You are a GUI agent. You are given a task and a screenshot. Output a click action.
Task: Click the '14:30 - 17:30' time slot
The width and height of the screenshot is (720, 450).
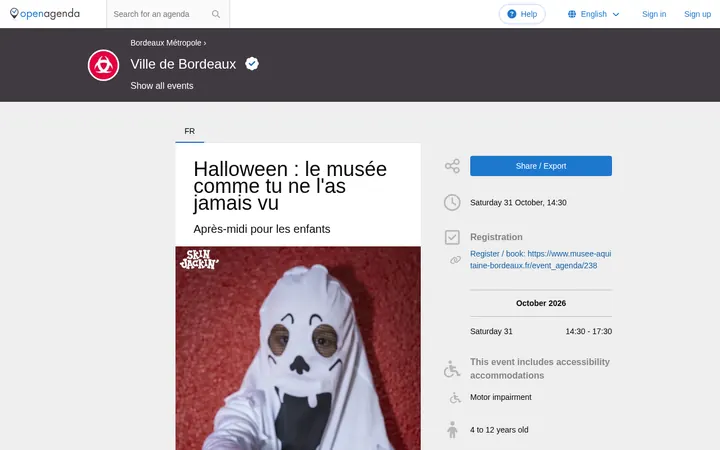[x=589, y=332]
